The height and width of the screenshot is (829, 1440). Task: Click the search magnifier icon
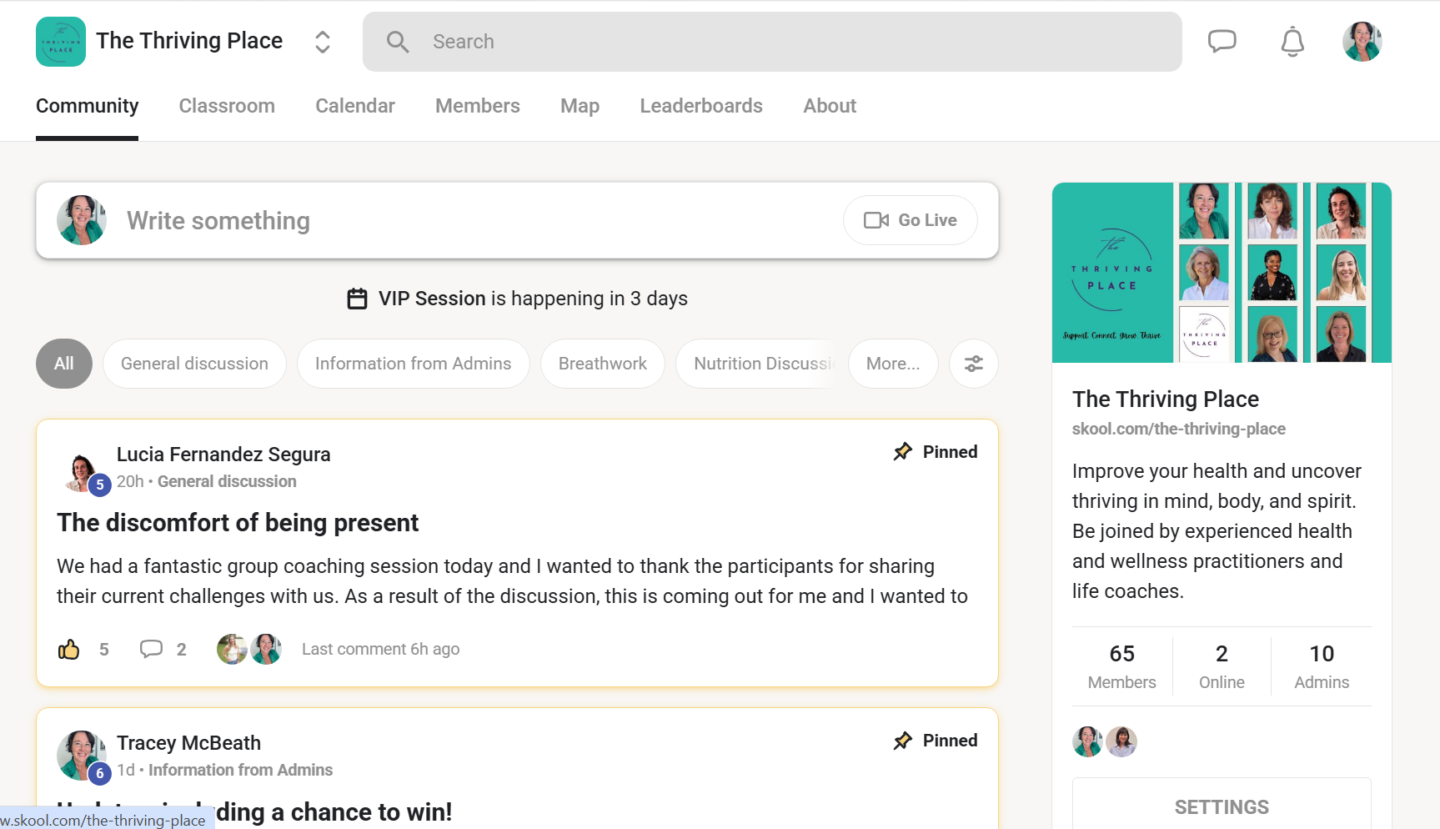(398, 42)
